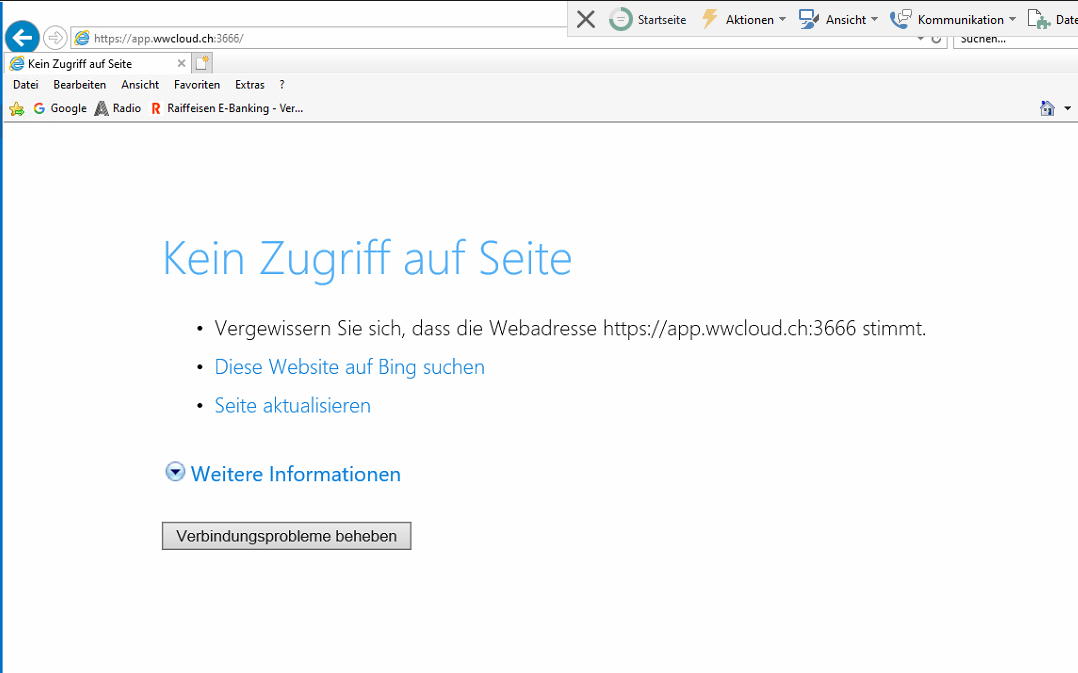
Task: Click the Startseite circular icon
Action: coord(621,19)
